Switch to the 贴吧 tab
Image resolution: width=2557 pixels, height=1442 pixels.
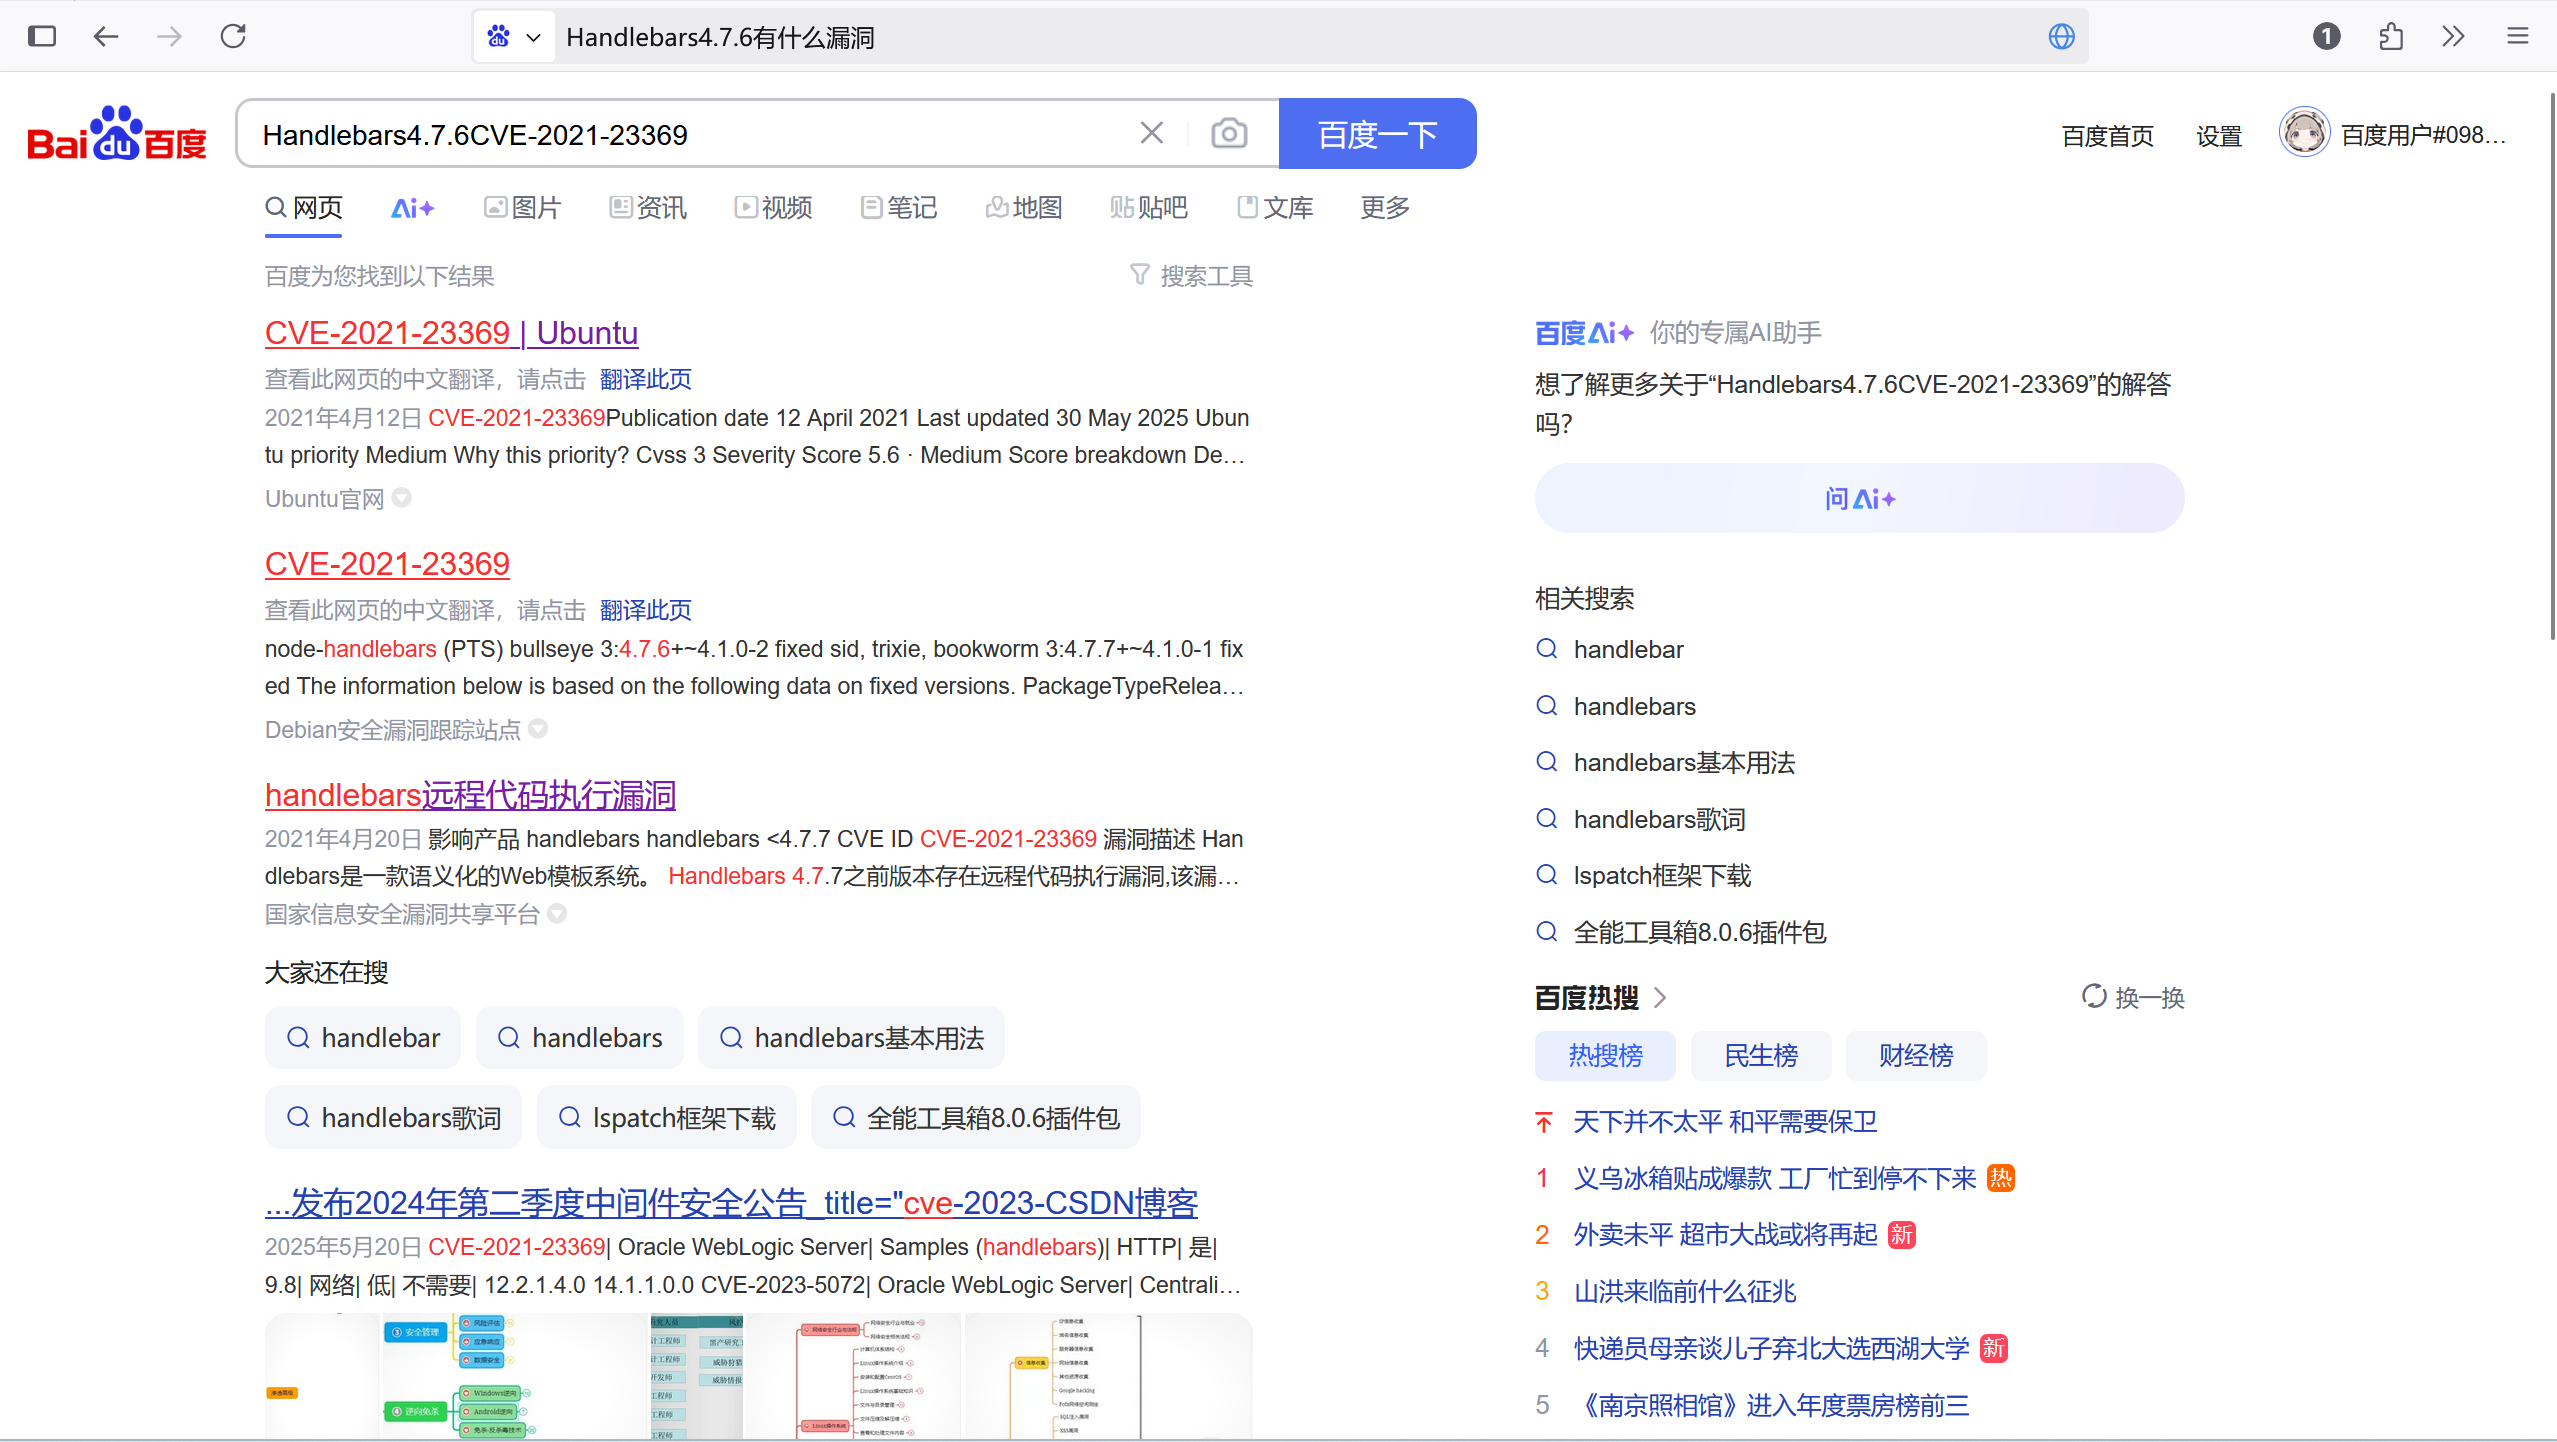pyautogui.click(x=1149, y=208)
